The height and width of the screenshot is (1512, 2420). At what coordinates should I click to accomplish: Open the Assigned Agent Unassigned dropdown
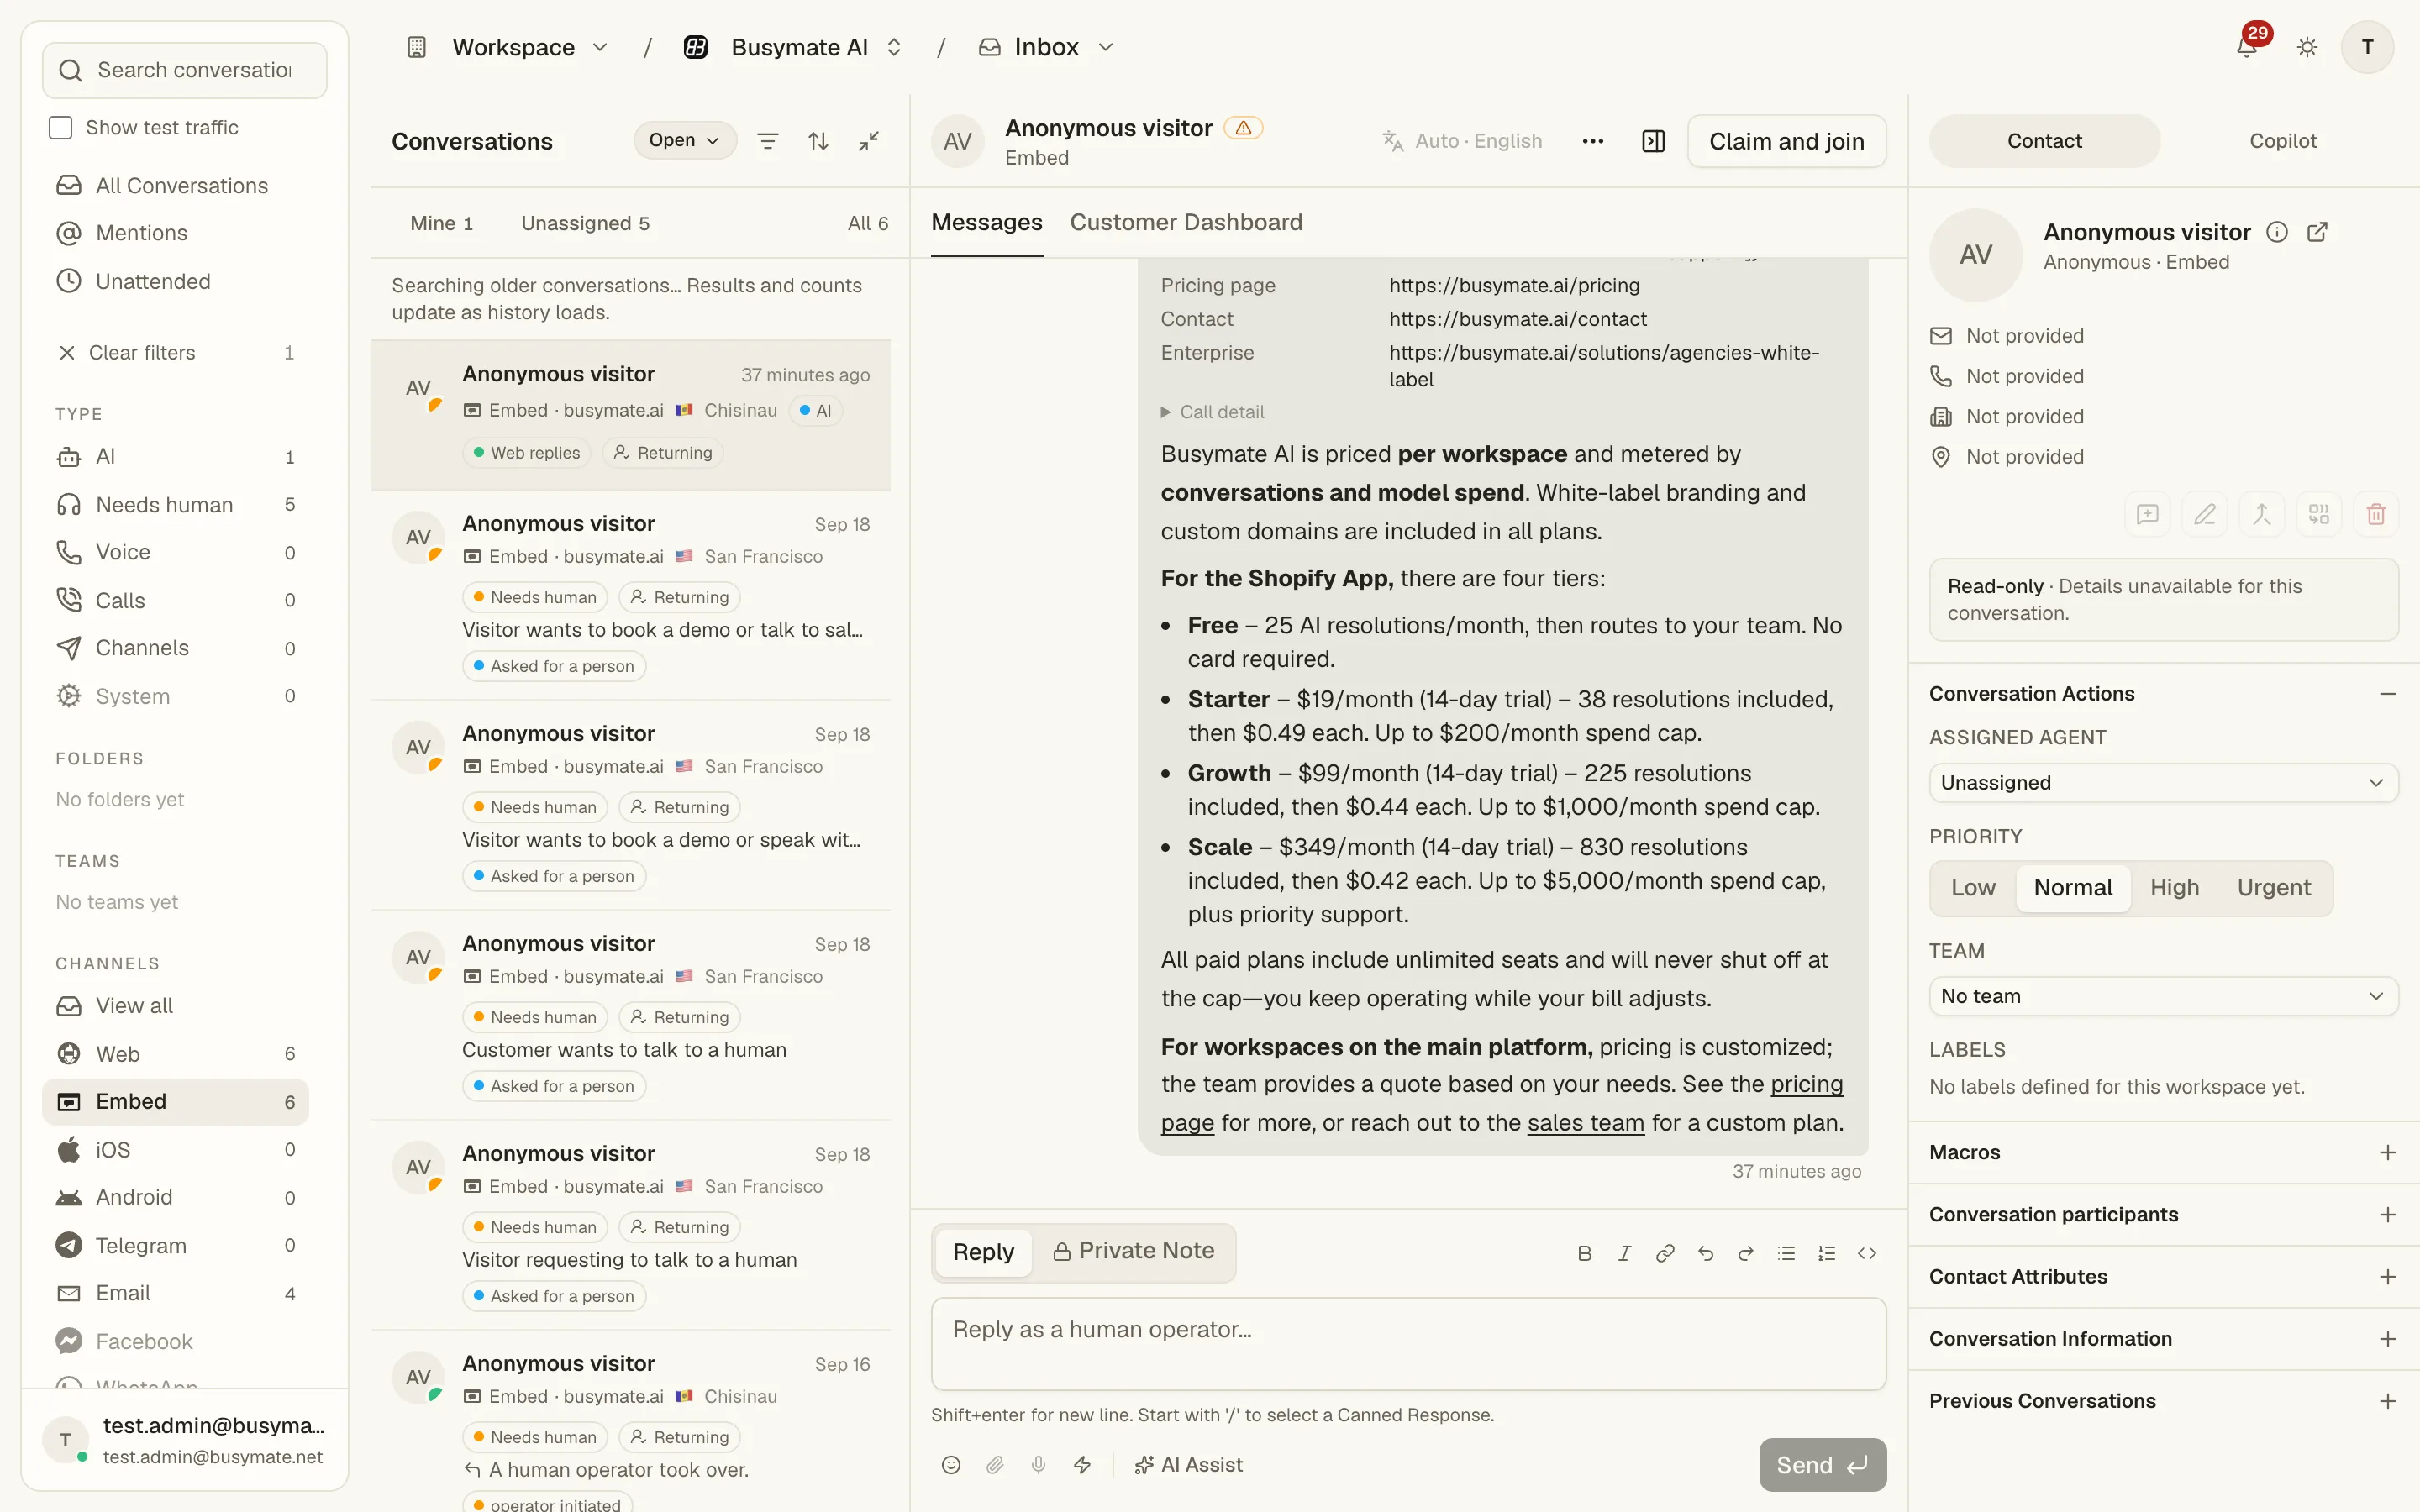(2163, 783)
